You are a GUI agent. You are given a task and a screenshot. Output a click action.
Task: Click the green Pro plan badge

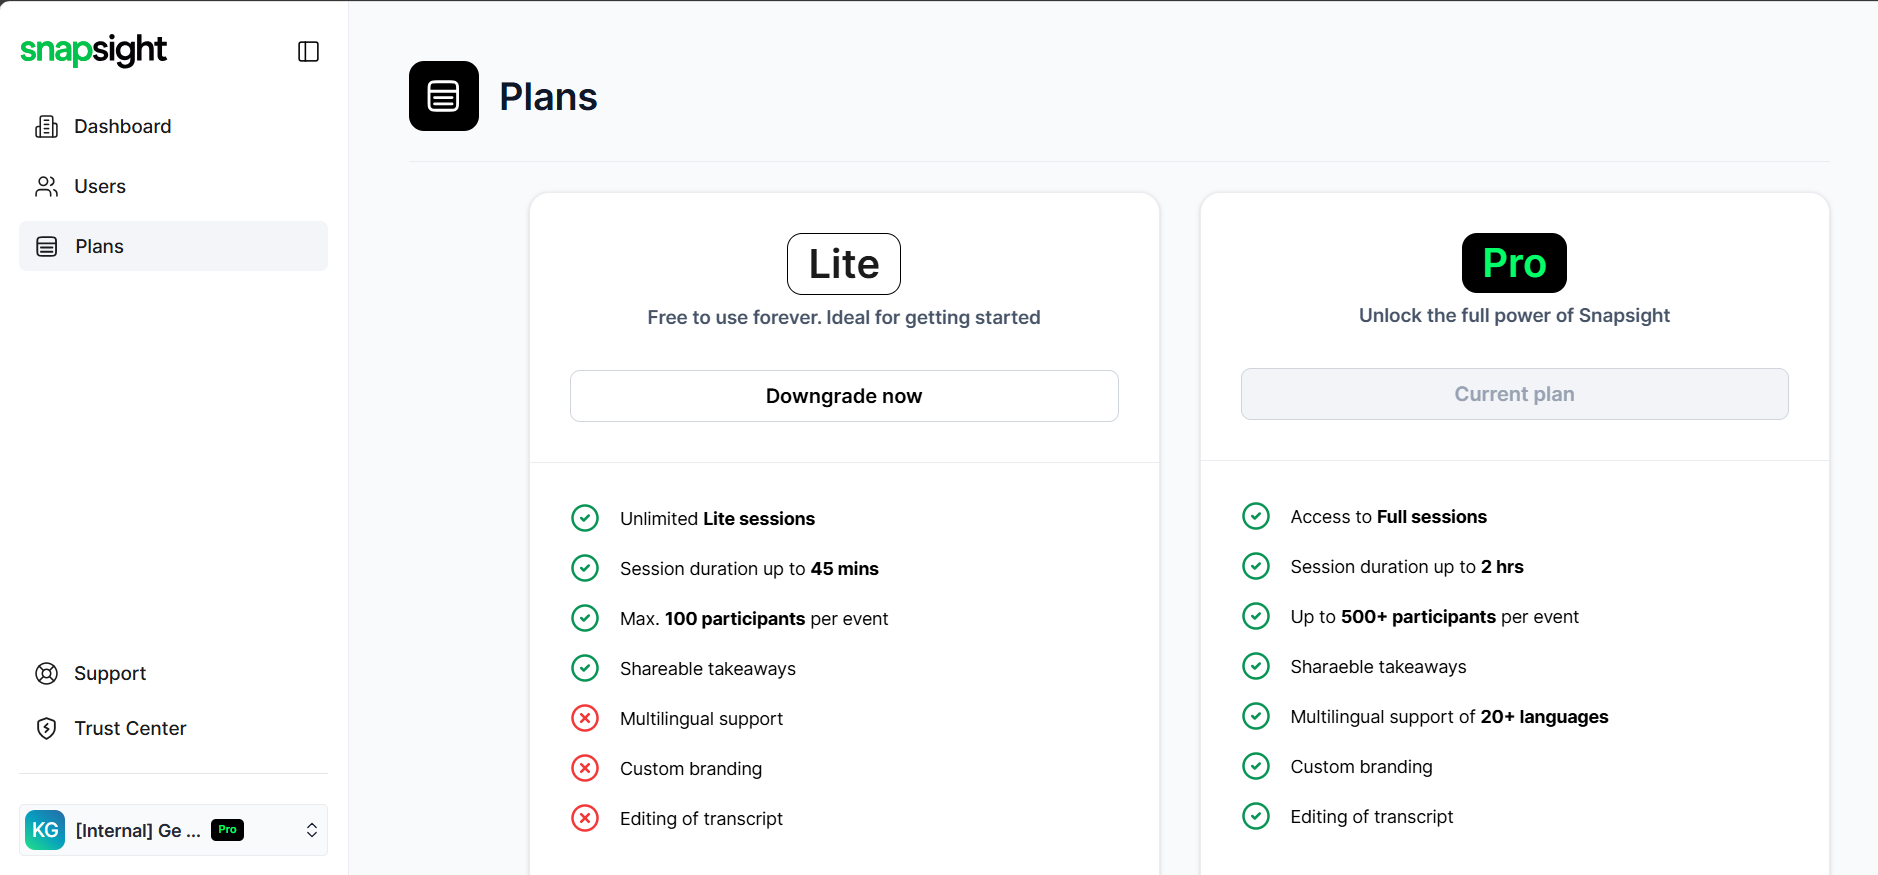click(1514, 263)
